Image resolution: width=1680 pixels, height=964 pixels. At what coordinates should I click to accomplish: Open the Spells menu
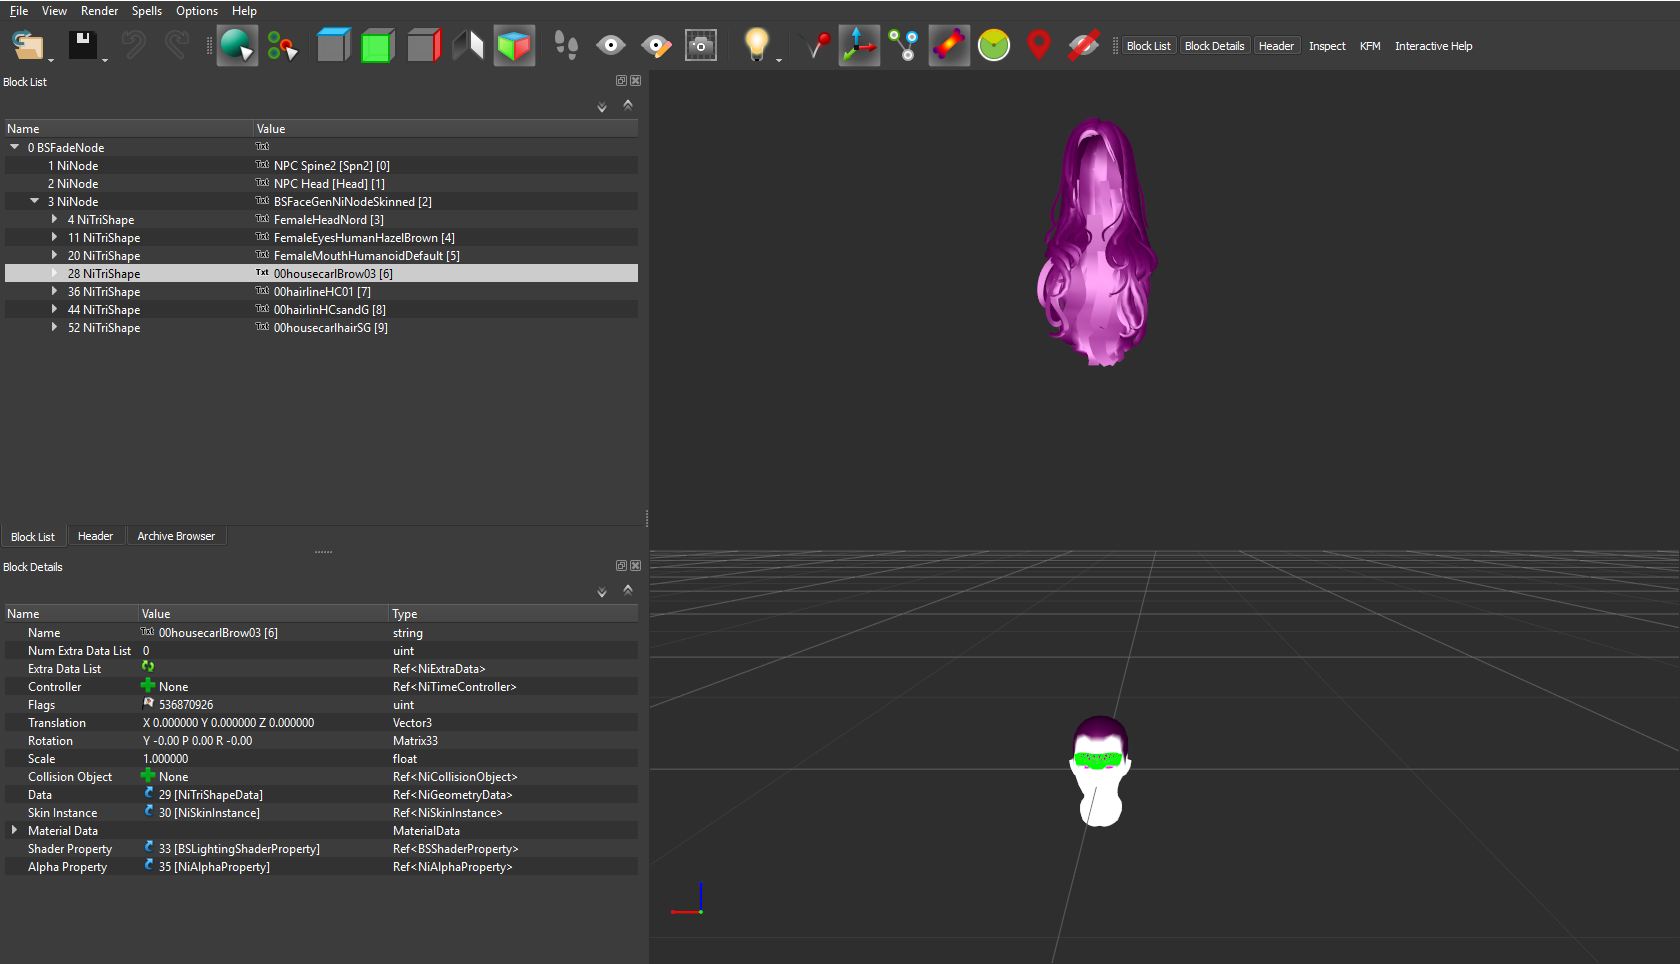tap(147, 11)
